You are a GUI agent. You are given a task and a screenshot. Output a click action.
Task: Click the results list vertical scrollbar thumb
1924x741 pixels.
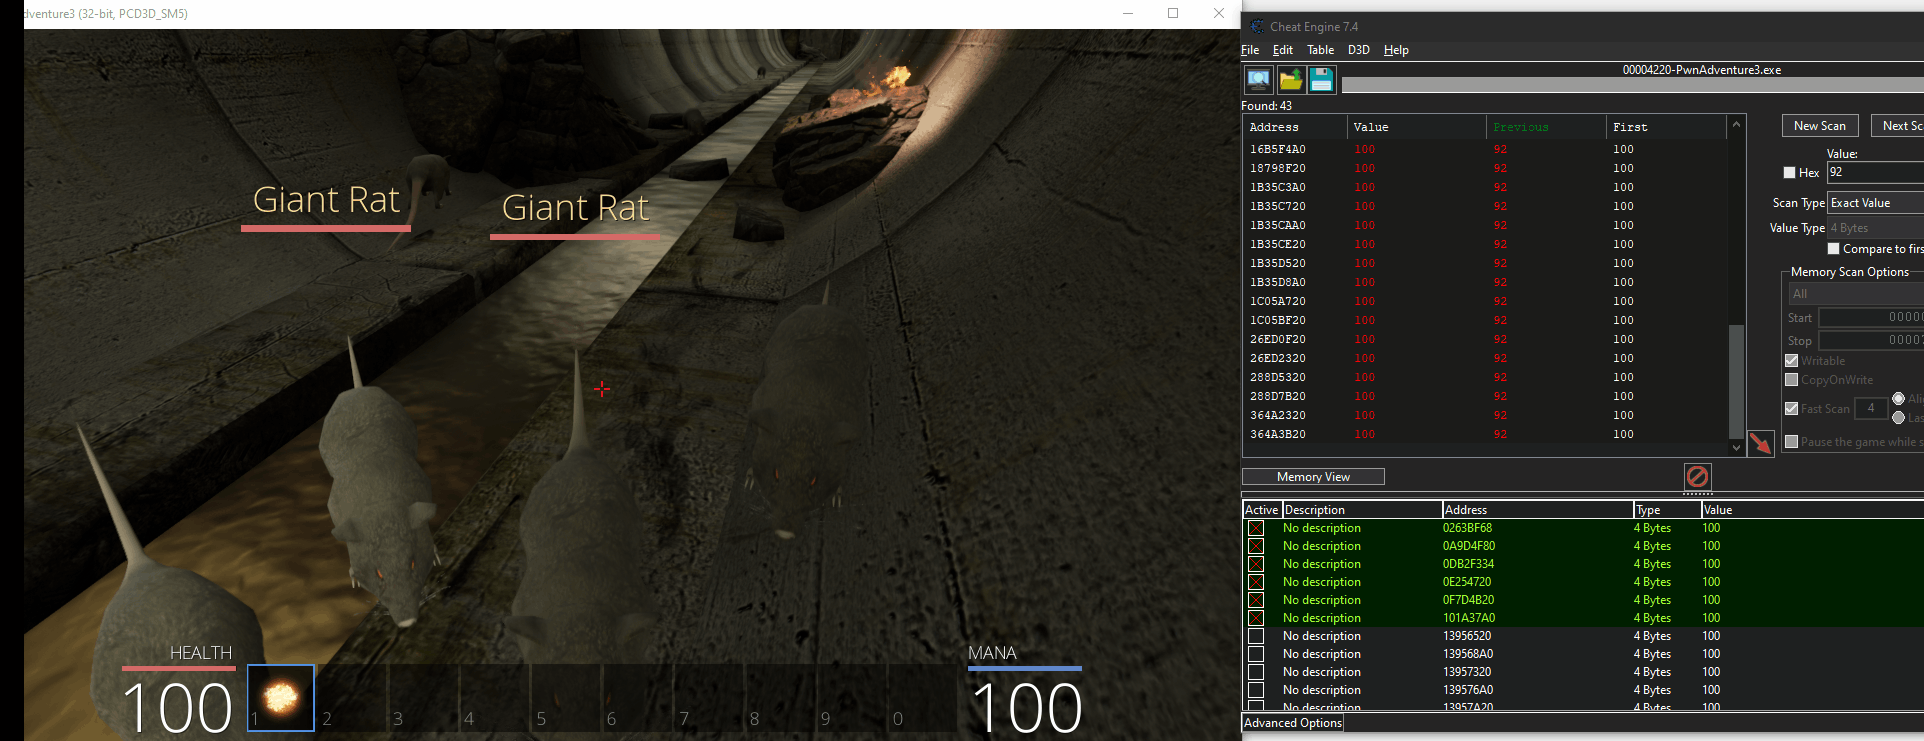pyautogui.click(x=1736, y=381)
